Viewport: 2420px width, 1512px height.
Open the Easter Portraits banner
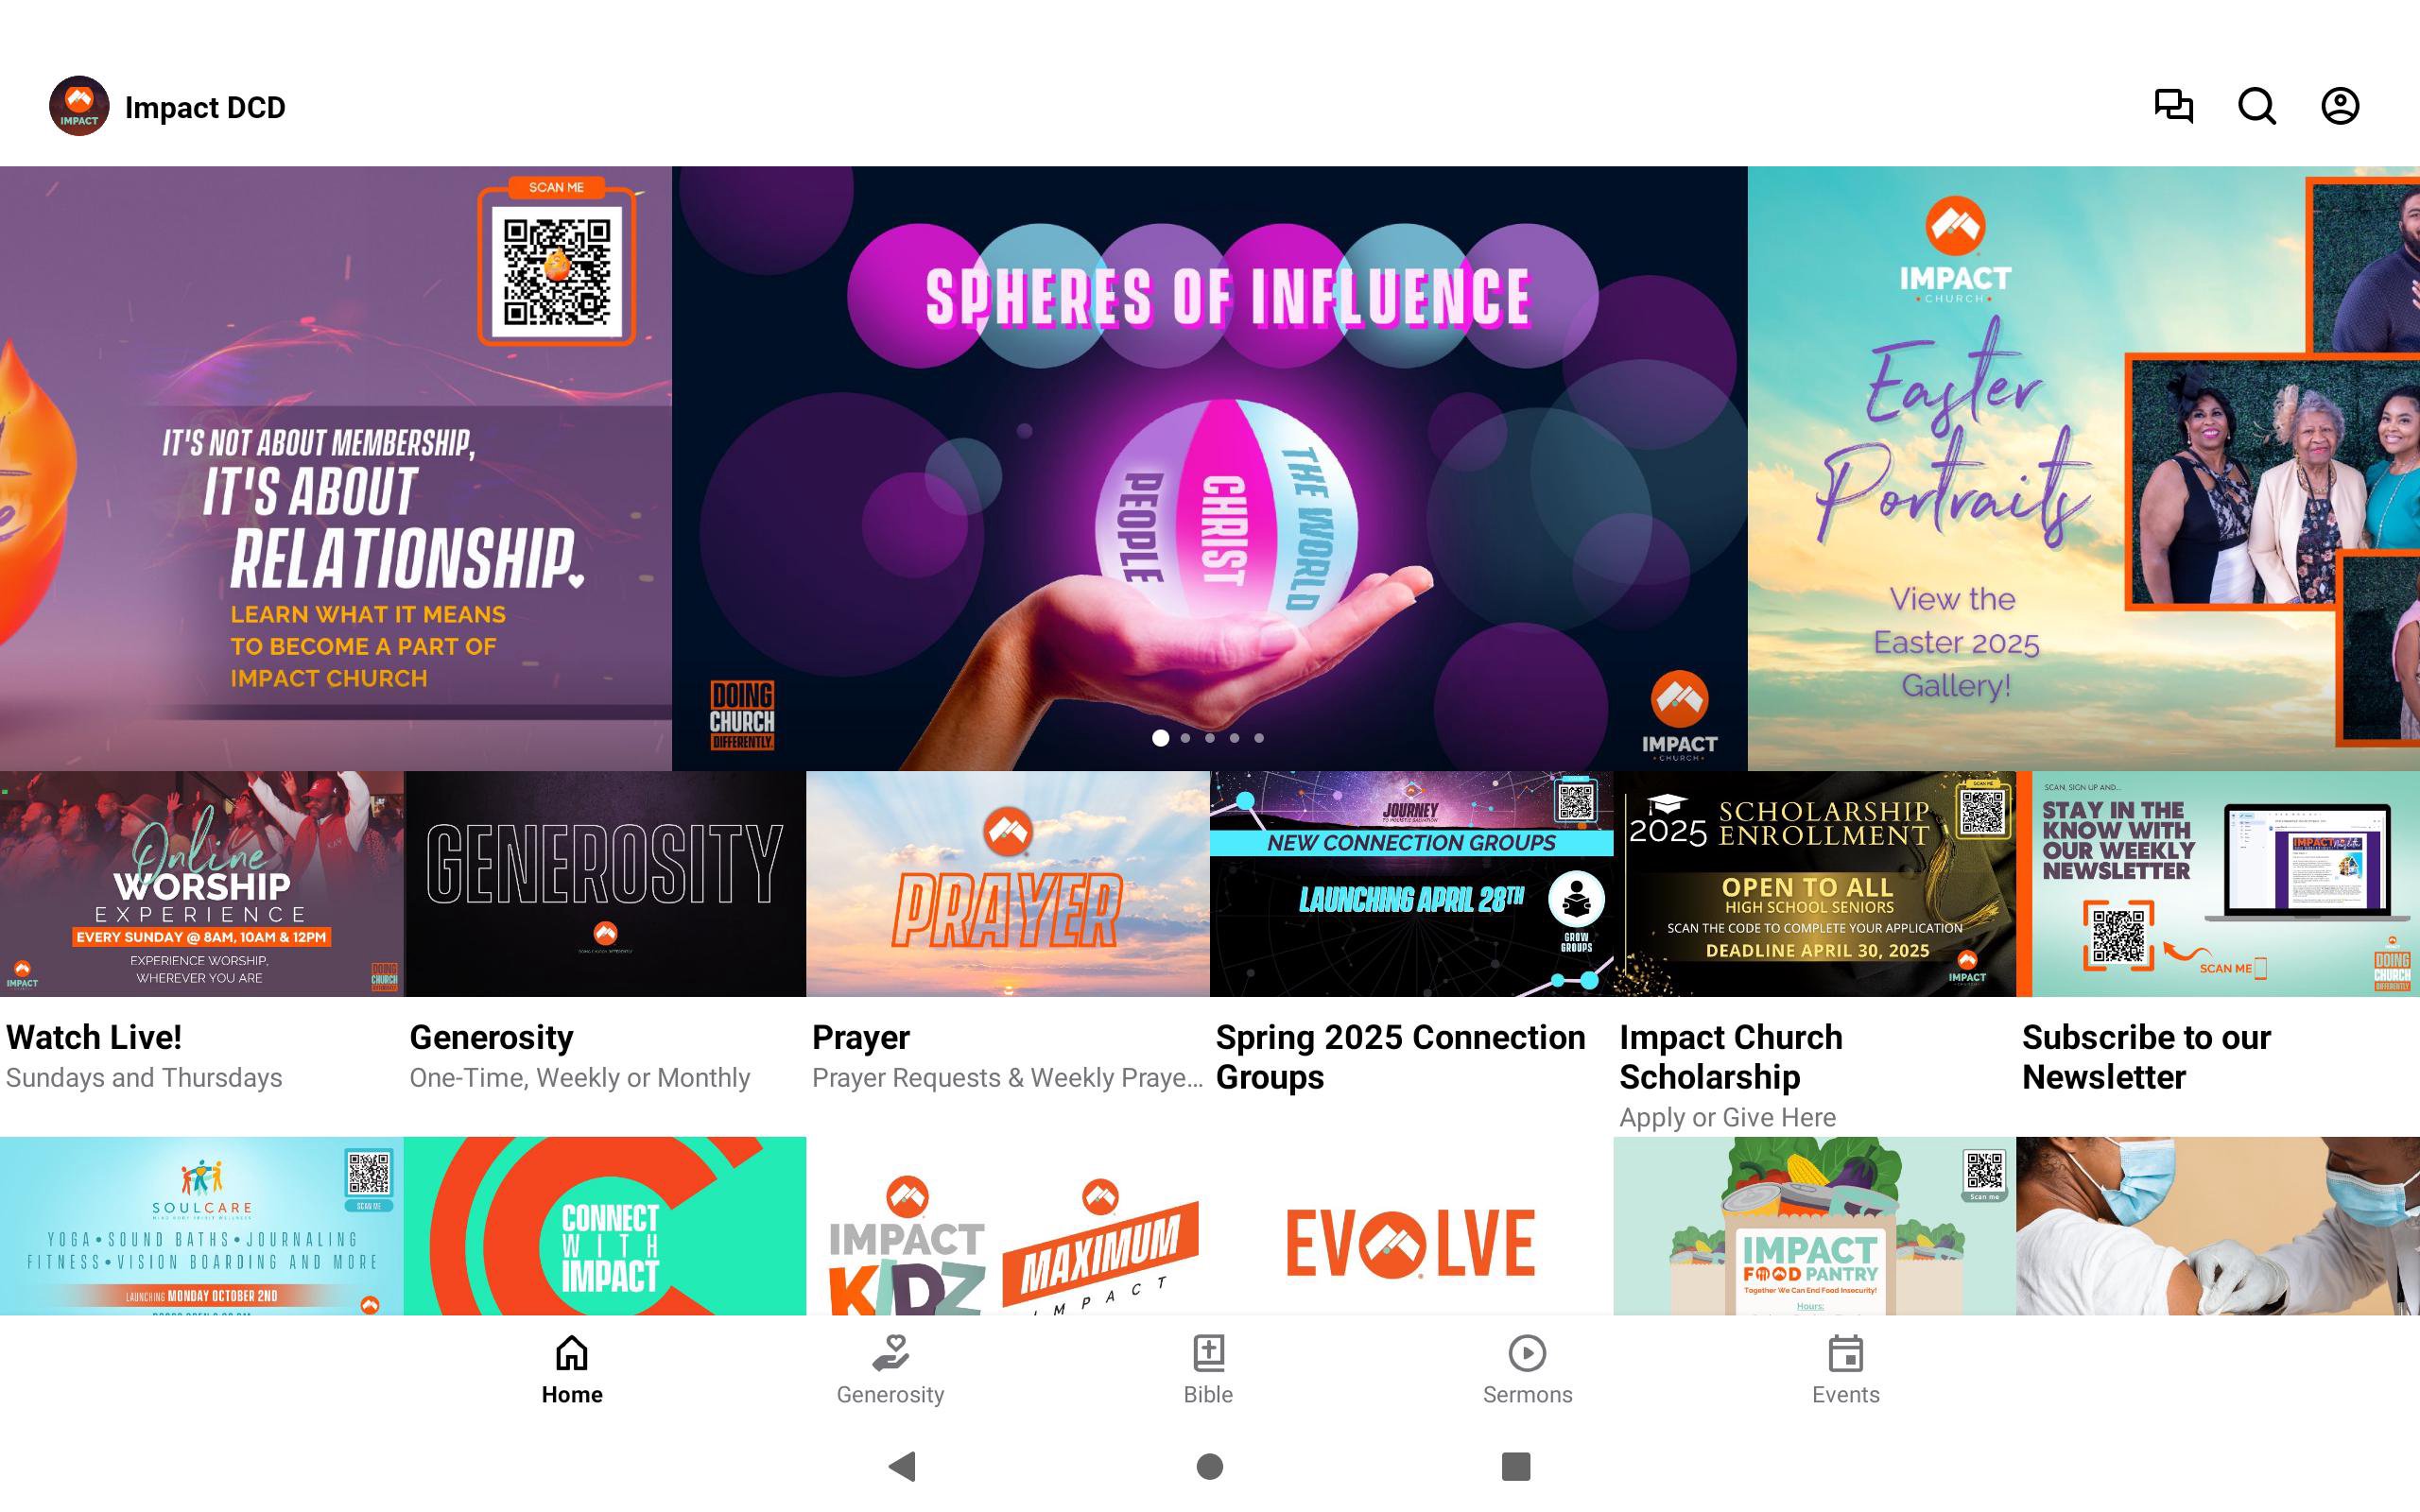(x=2083, y=468)
